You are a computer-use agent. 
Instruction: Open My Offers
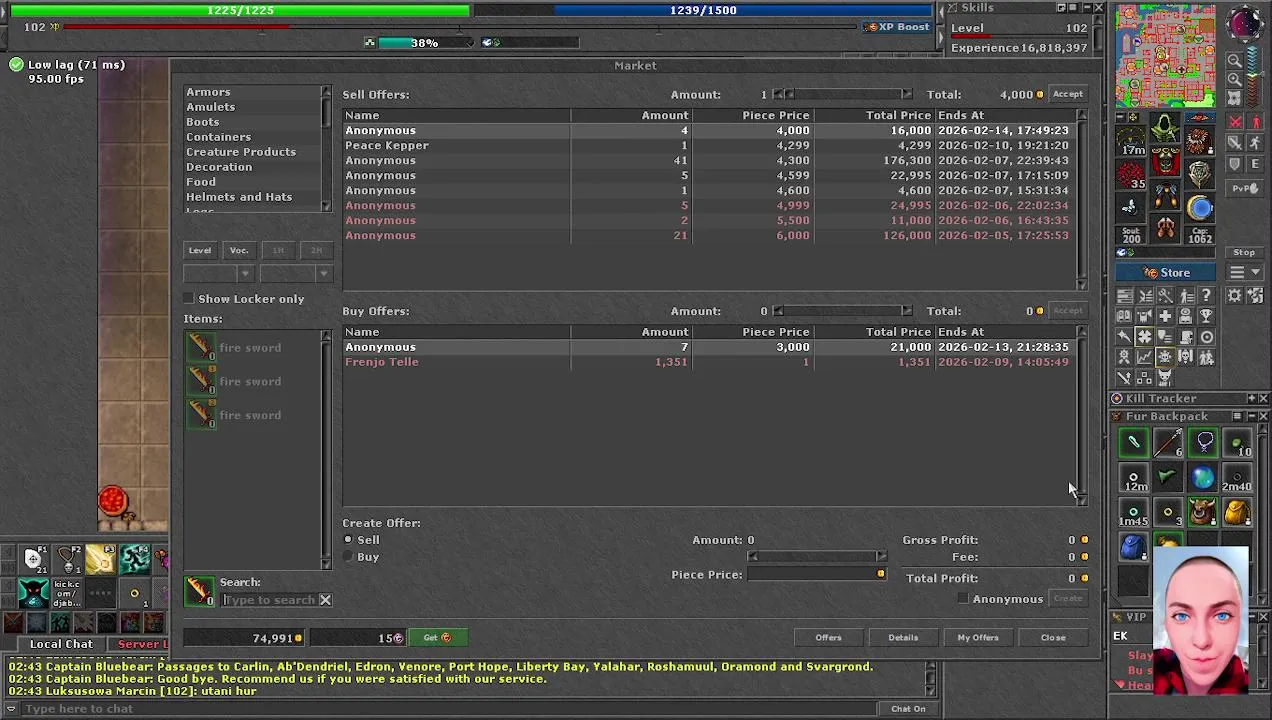pos(978,638)
